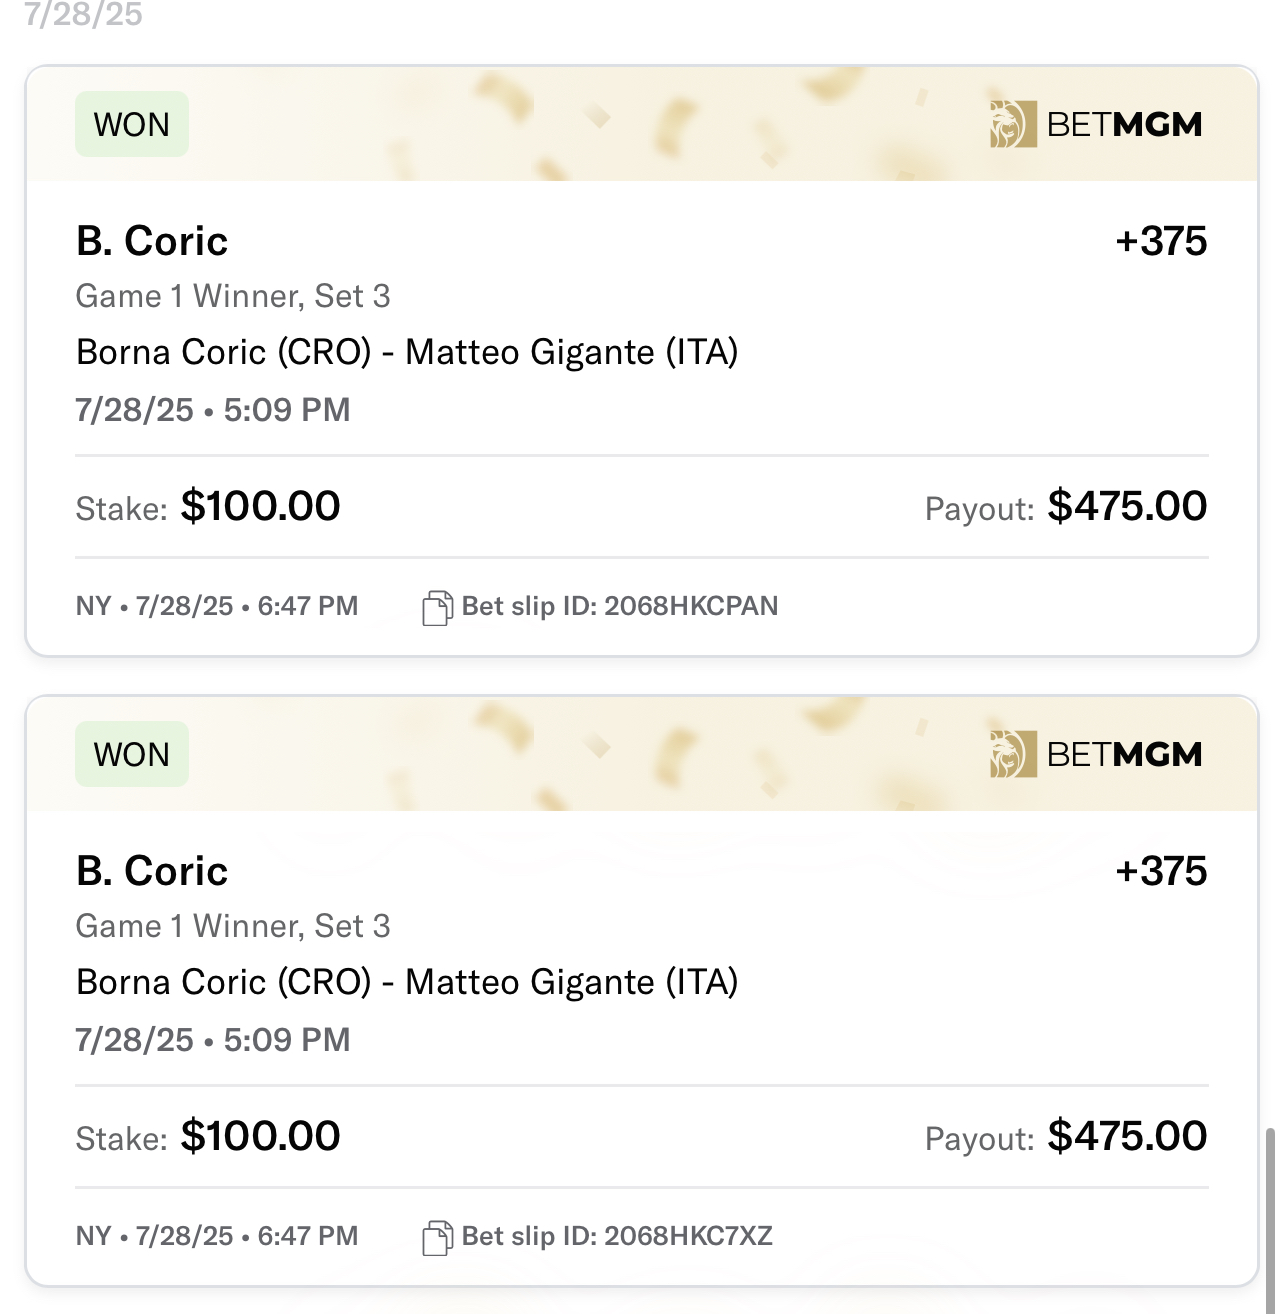Click first card's Borna Coric - Matteo Gigante match

tap(407, 352)
